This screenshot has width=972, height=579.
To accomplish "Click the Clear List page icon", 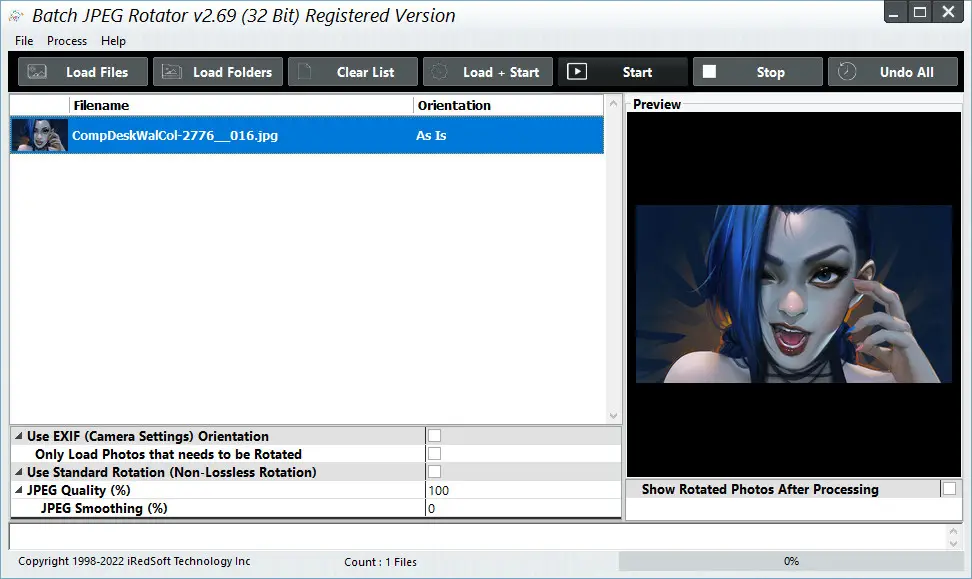I will (304, 72).
